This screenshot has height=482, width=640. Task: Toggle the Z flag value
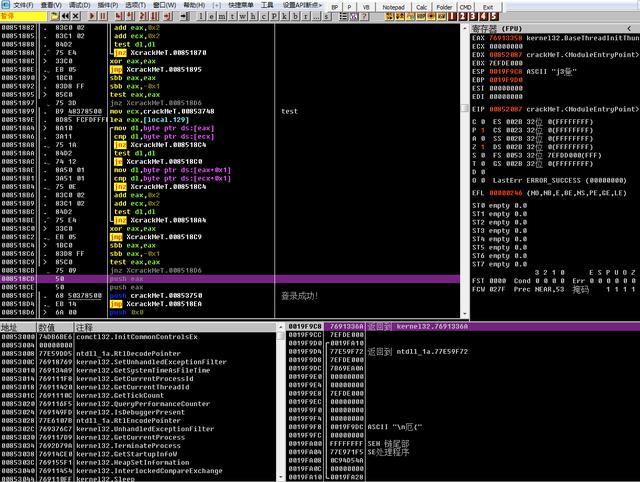(485, 145)
